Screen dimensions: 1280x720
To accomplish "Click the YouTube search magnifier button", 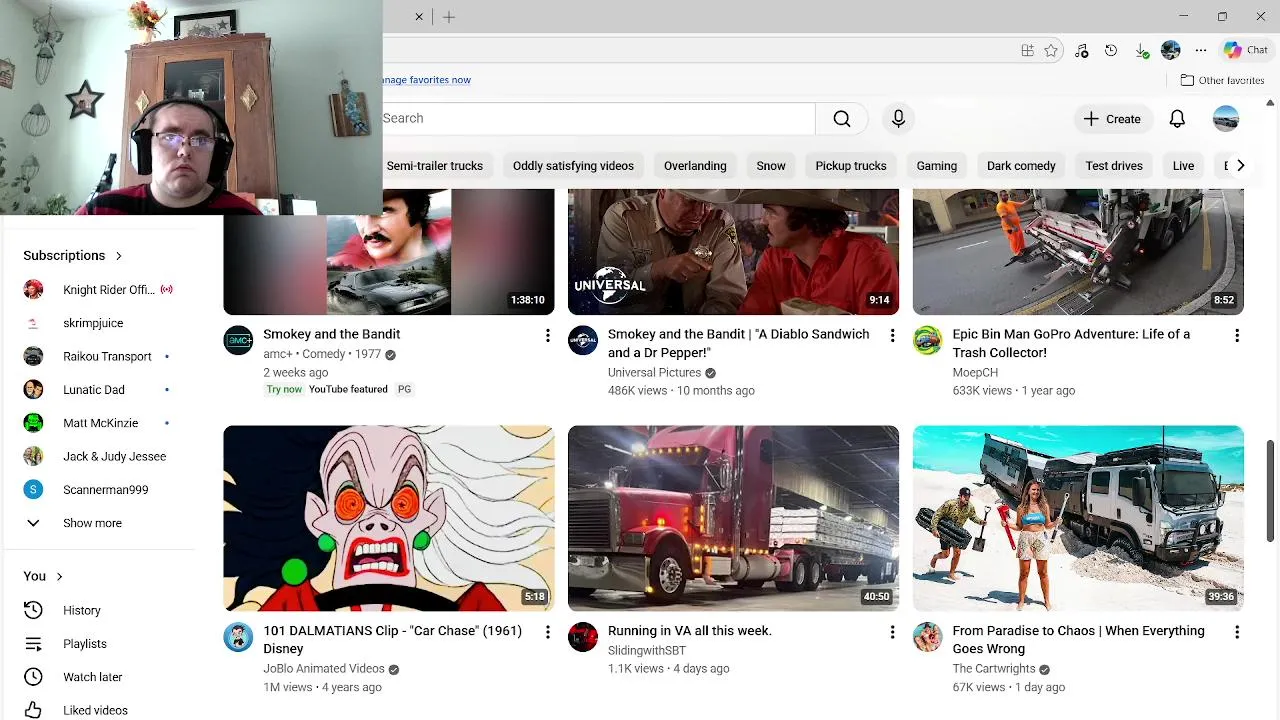I will (x=842, y=118).
